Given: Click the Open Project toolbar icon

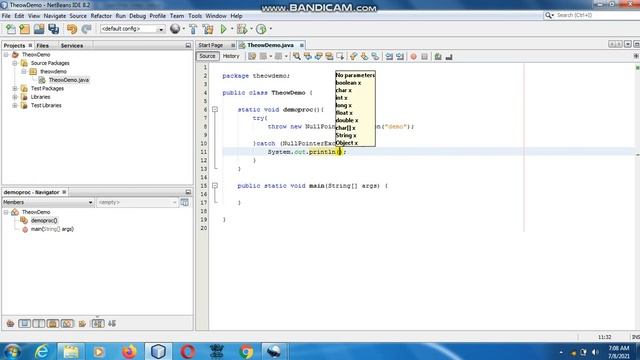Looking at the screenshot, I should coord(39,29).
